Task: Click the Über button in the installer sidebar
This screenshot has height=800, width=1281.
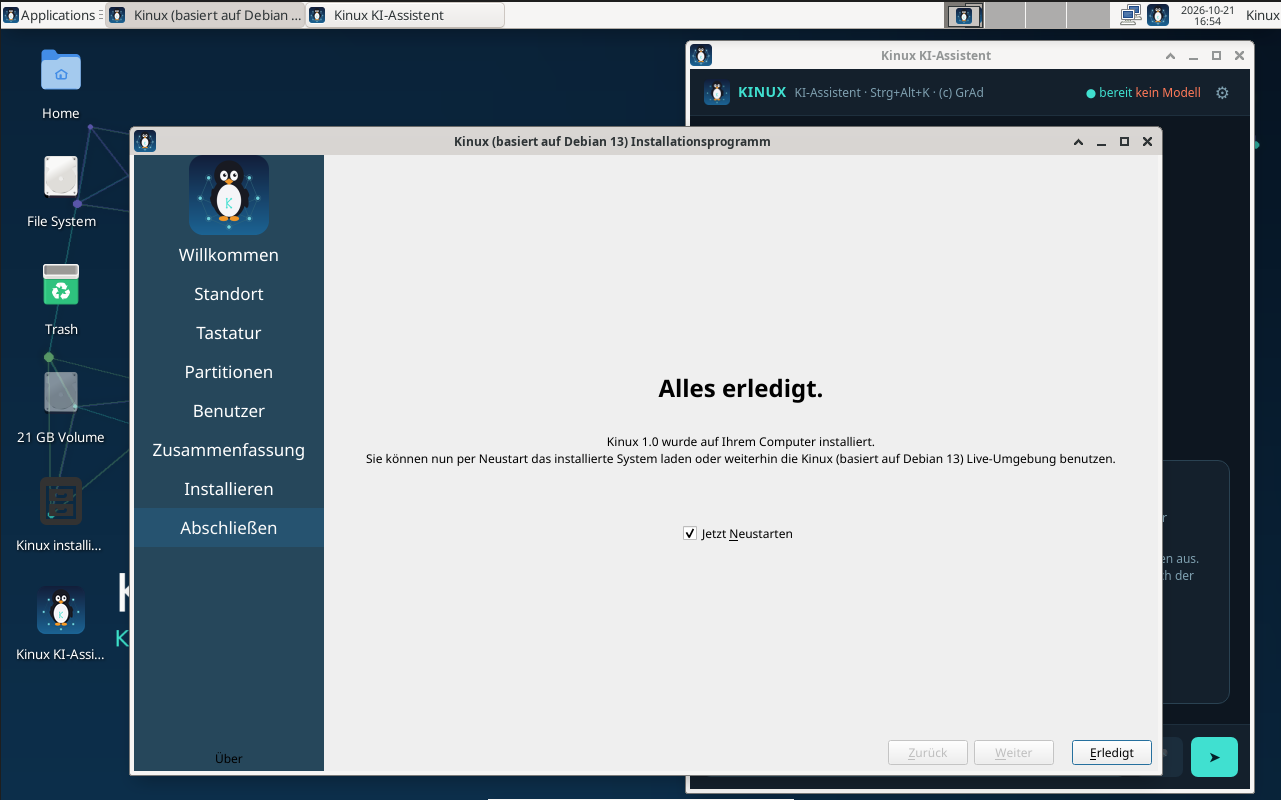Action: (x=229, y=759)
